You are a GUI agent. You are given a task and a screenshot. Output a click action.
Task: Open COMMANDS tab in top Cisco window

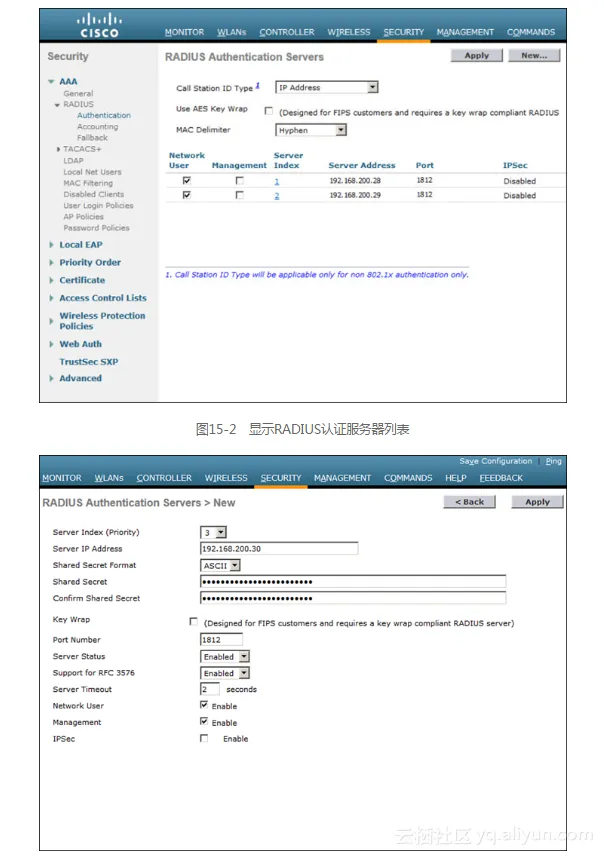tap(530, 32)
